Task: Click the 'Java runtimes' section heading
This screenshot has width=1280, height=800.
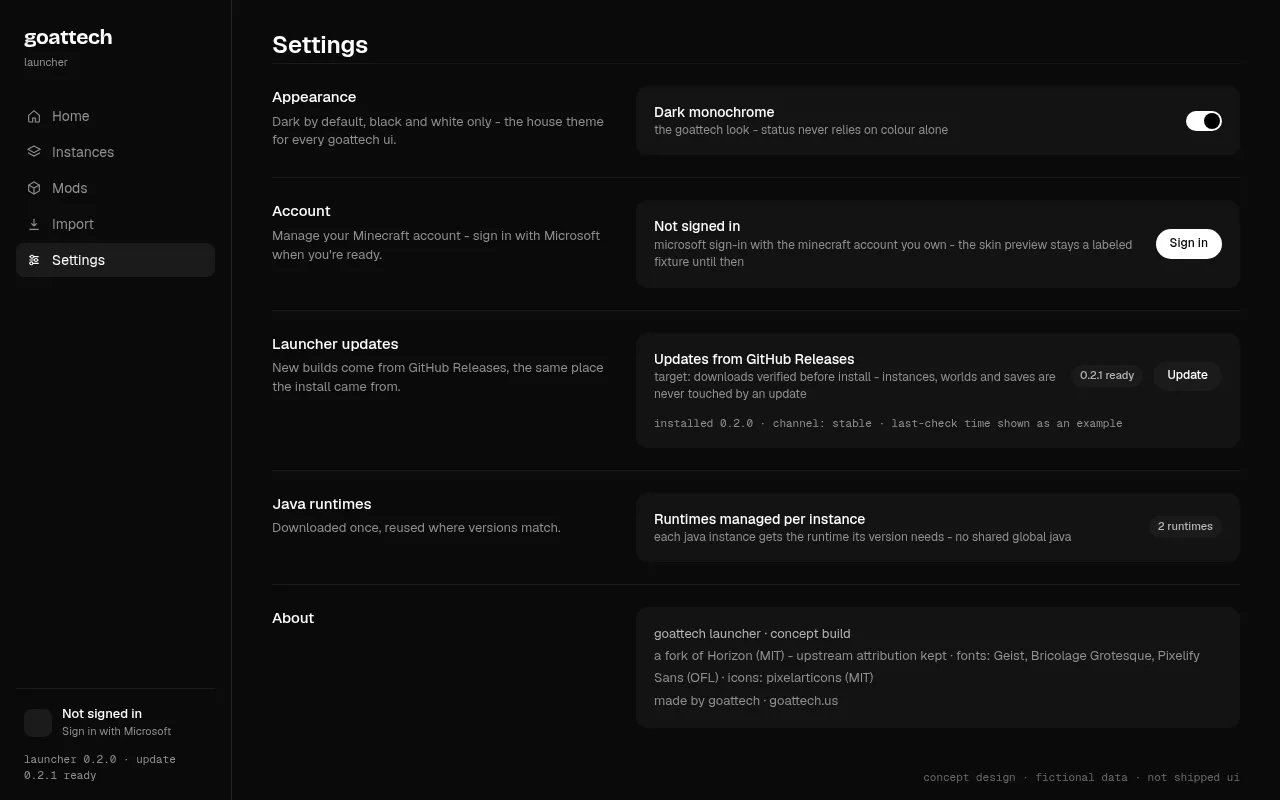Action: [321, 504]
